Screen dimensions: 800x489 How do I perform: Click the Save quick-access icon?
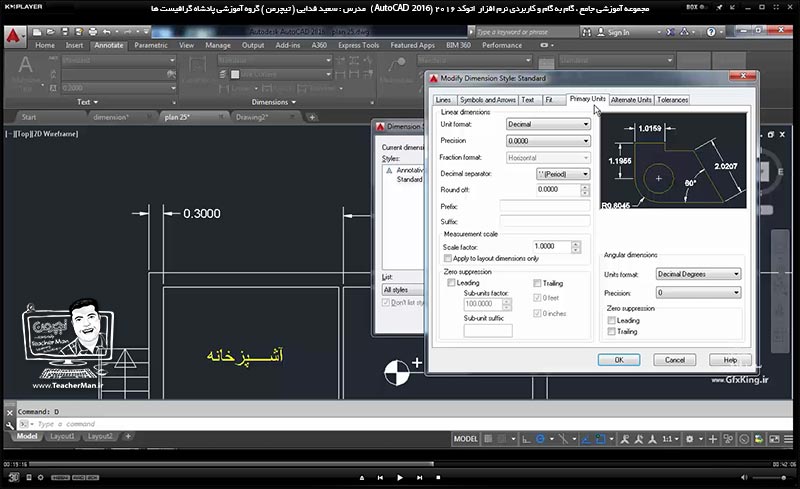point(65,32)
